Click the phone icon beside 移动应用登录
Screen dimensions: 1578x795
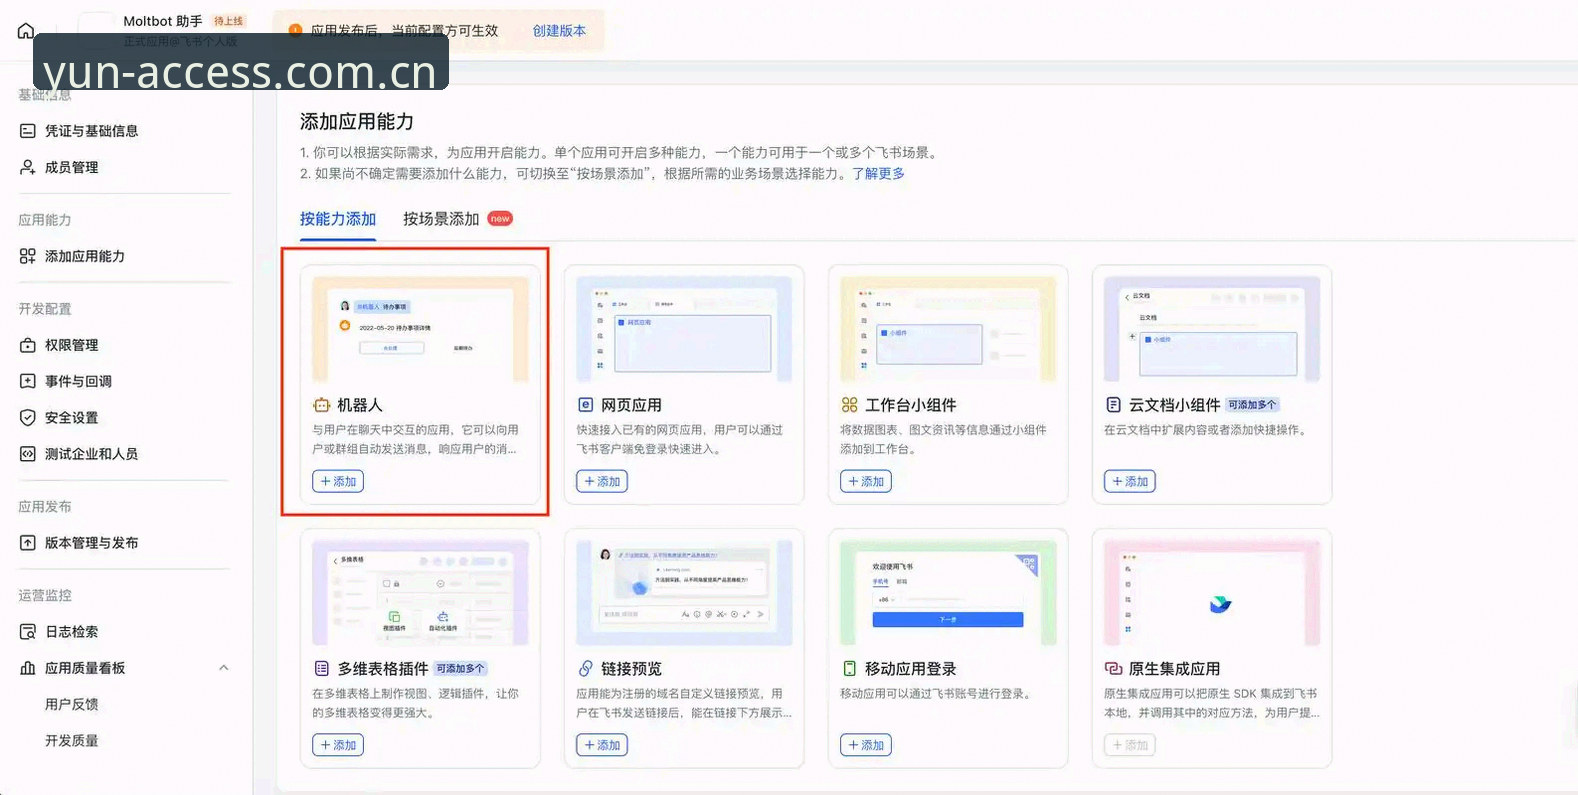[849, 669]
